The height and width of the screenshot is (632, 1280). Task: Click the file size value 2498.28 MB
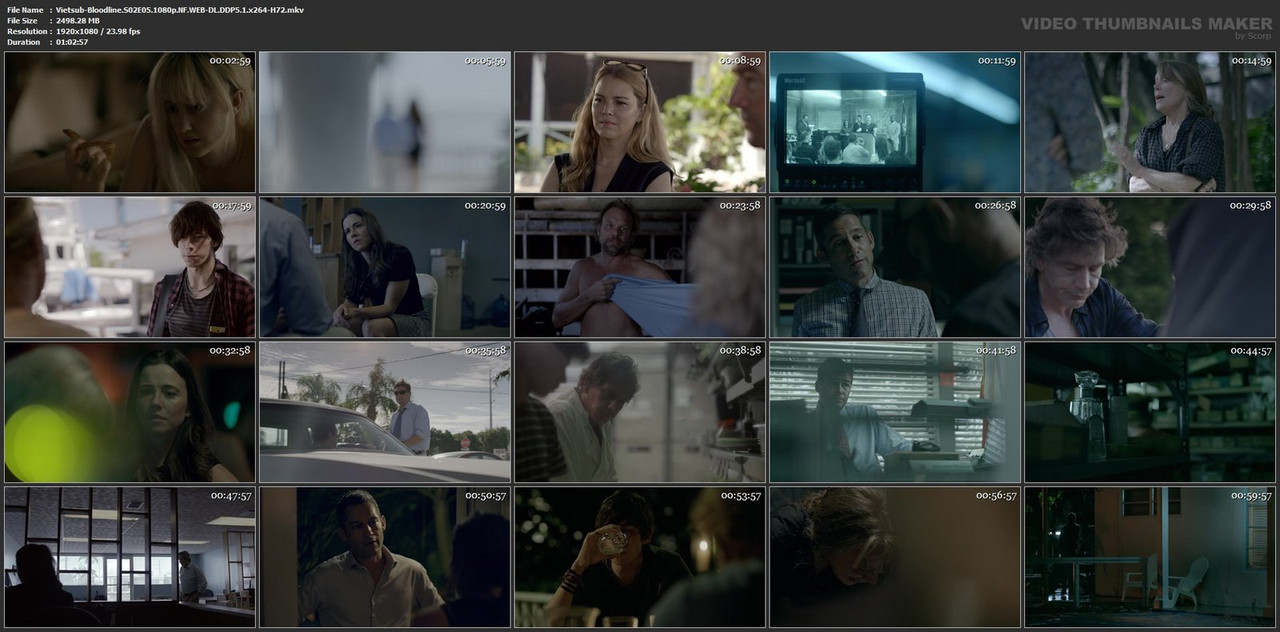click(85, 20)
